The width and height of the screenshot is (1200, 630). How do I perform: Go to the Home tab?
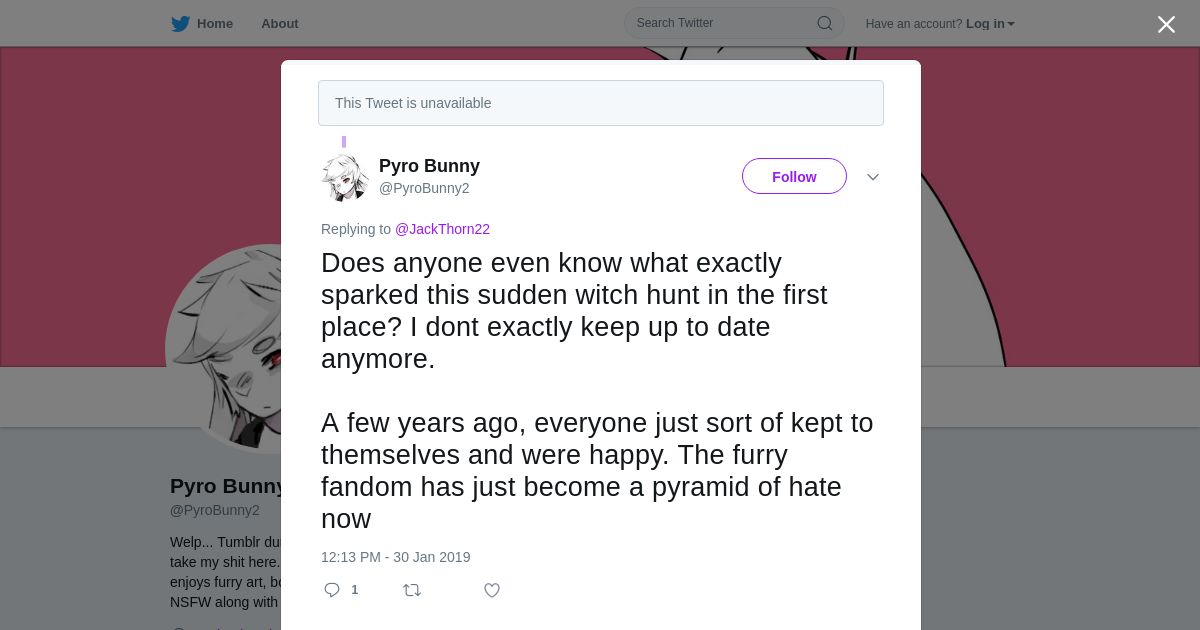(214, 24)
